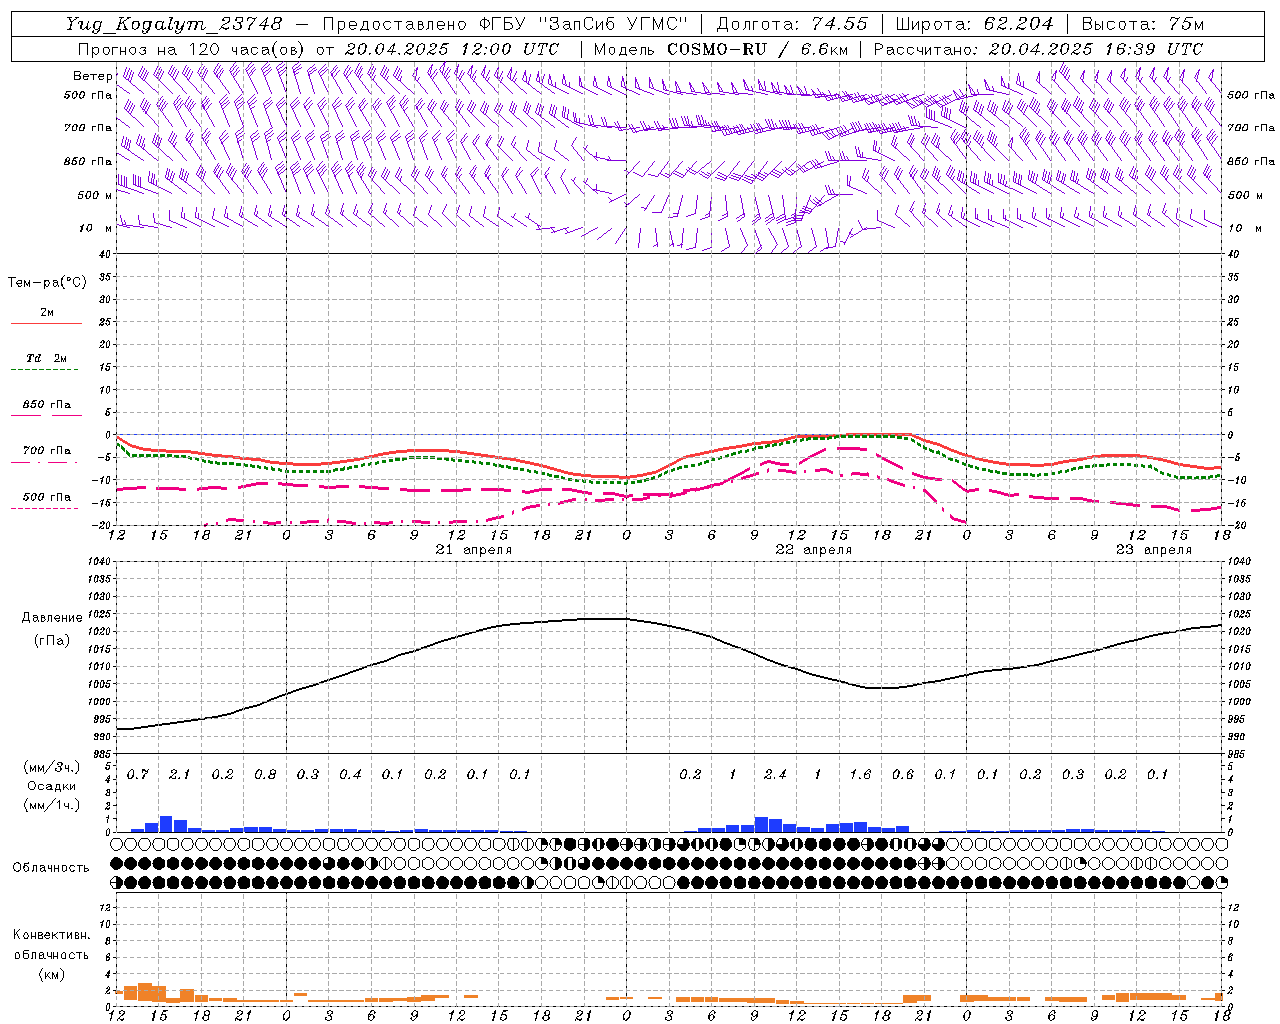Viewport: 1280px width, 1024px height.
Task: Select the 700 гПа temperature legend entry
Action: point(46,450)
